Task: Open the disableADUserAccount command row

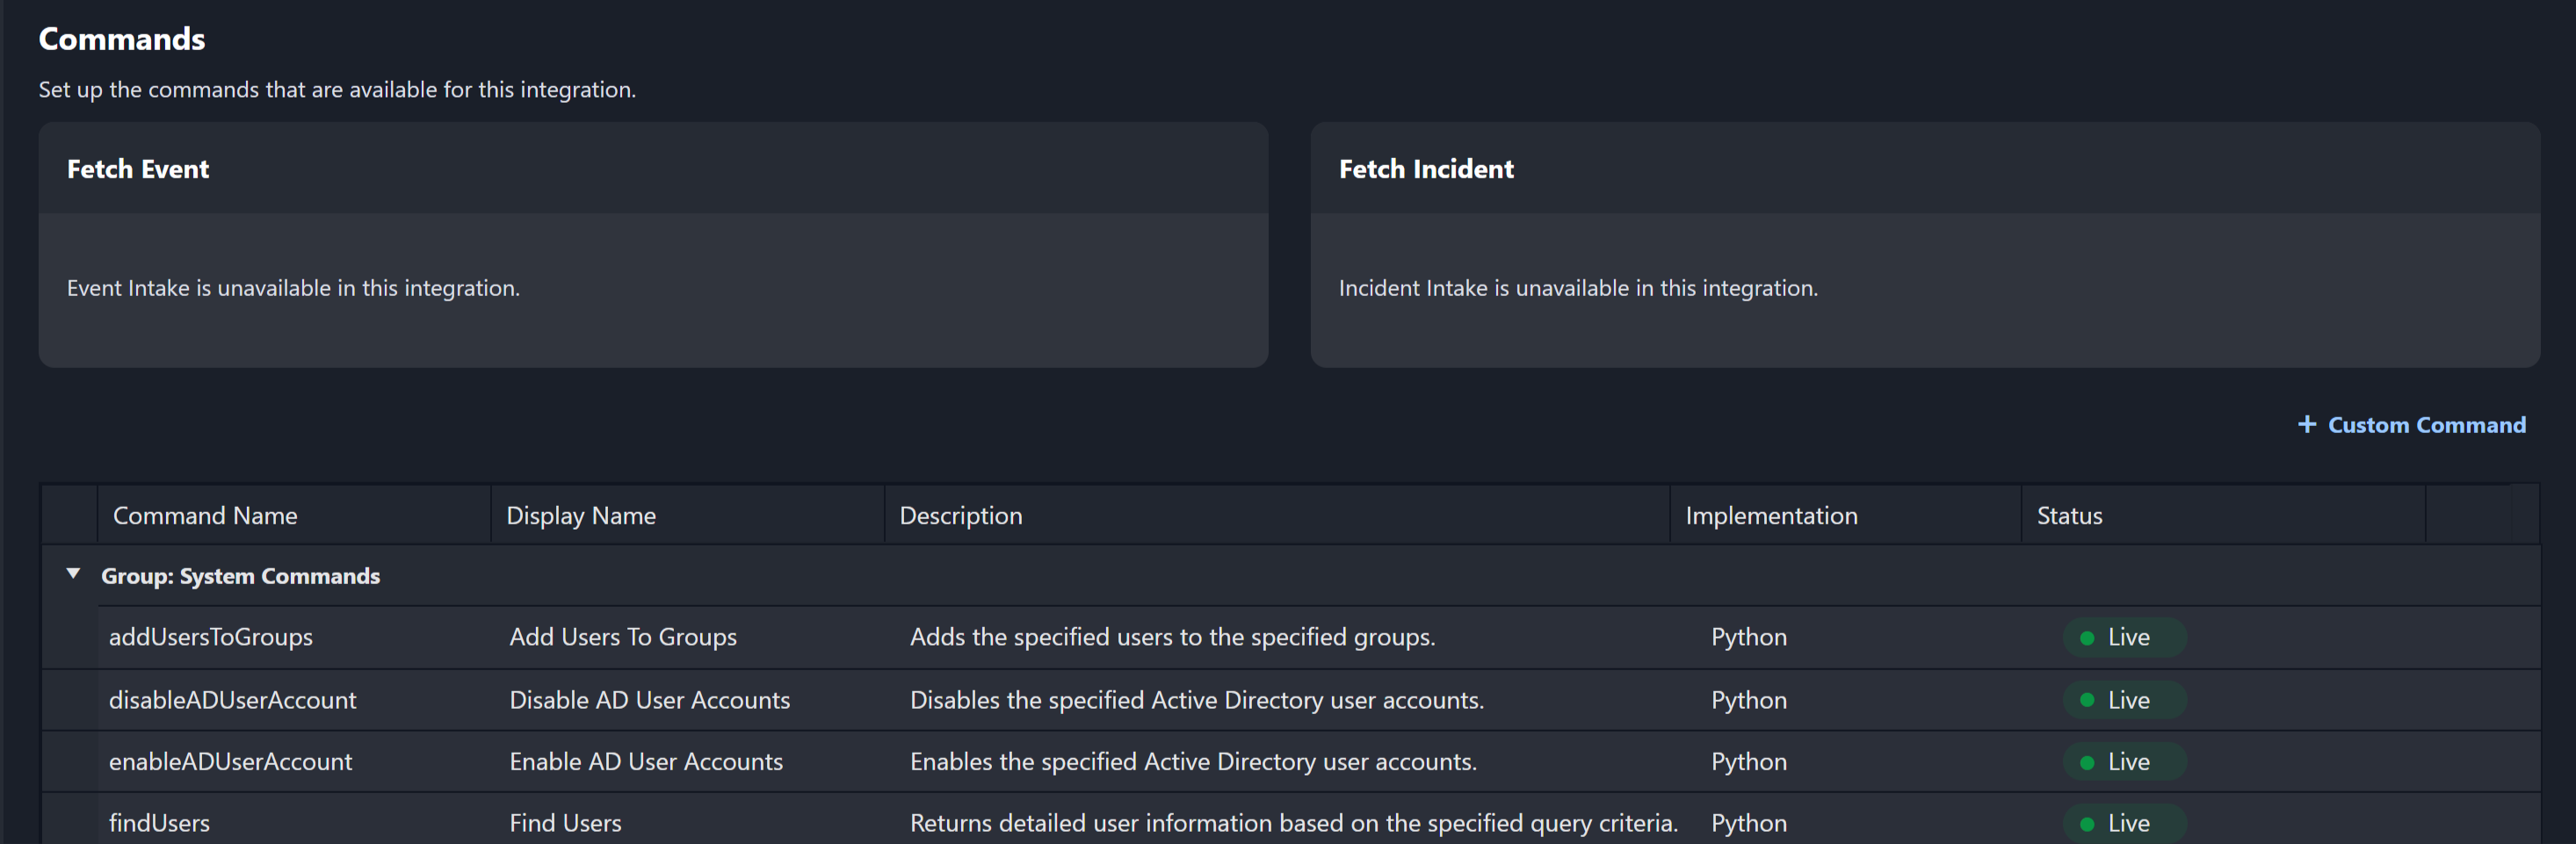Action: [x=232, y=700]
